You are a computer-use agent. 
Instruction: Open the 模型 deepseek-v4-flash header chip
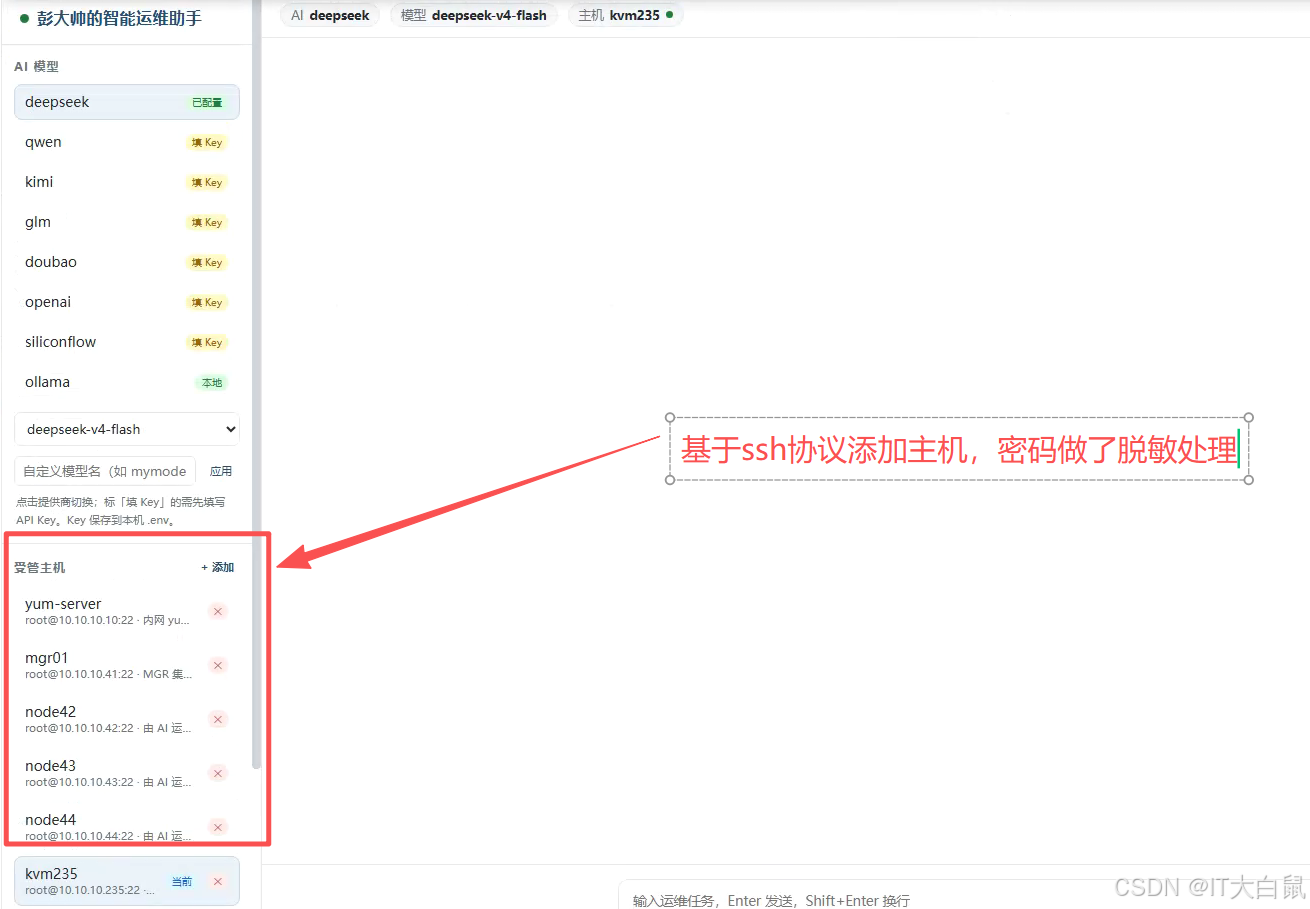click(x=474, y=15)
